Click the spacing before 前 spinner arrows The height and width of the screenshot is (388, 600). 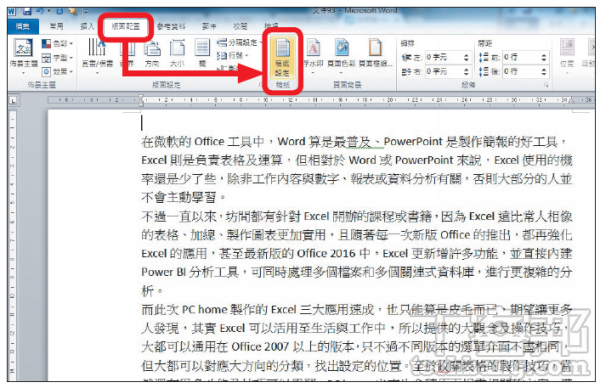[x=544, y=57]
